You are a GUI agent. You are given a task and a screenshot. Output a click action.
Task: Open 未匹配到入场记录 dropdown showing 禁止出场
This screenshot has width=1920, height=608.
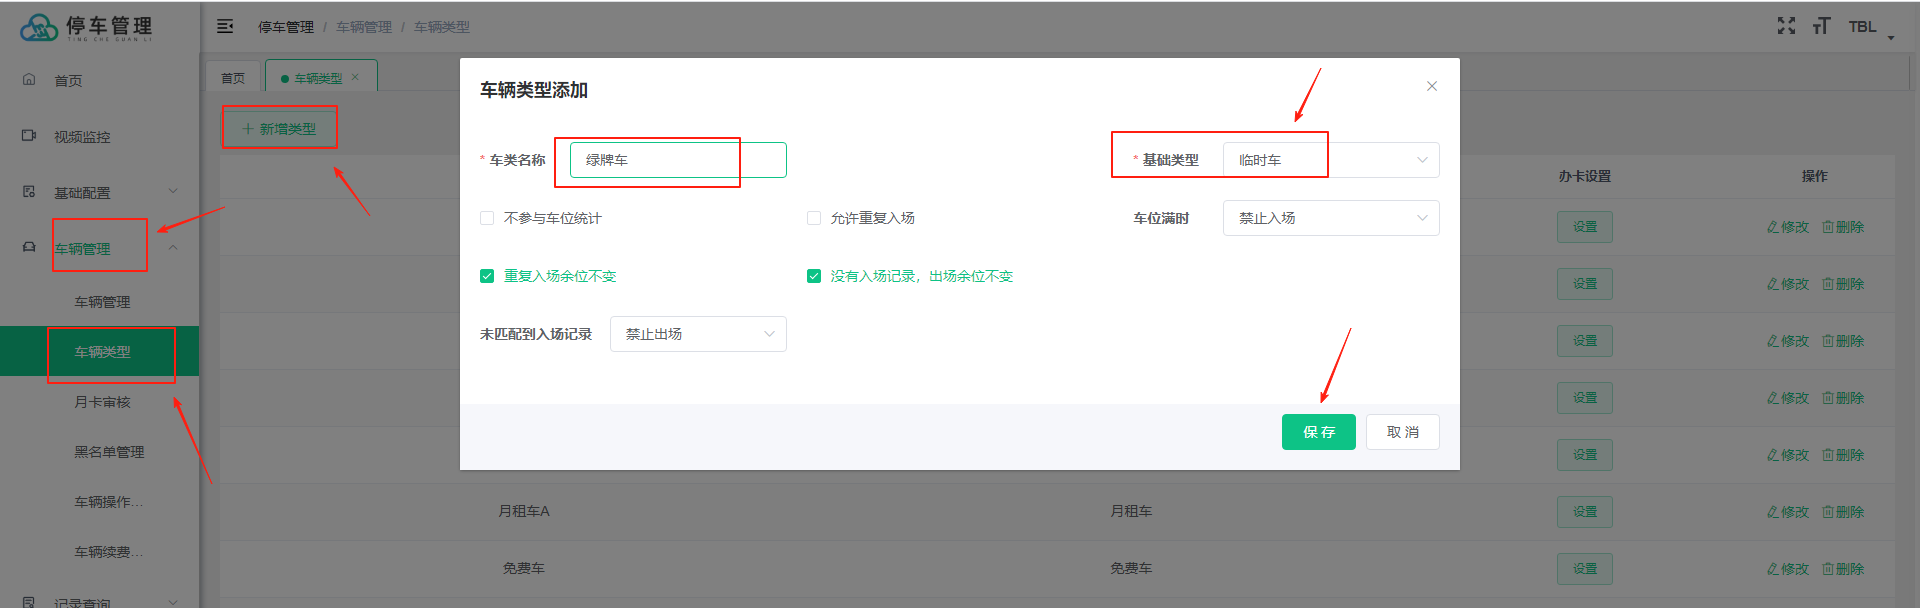tap(698, 334)
